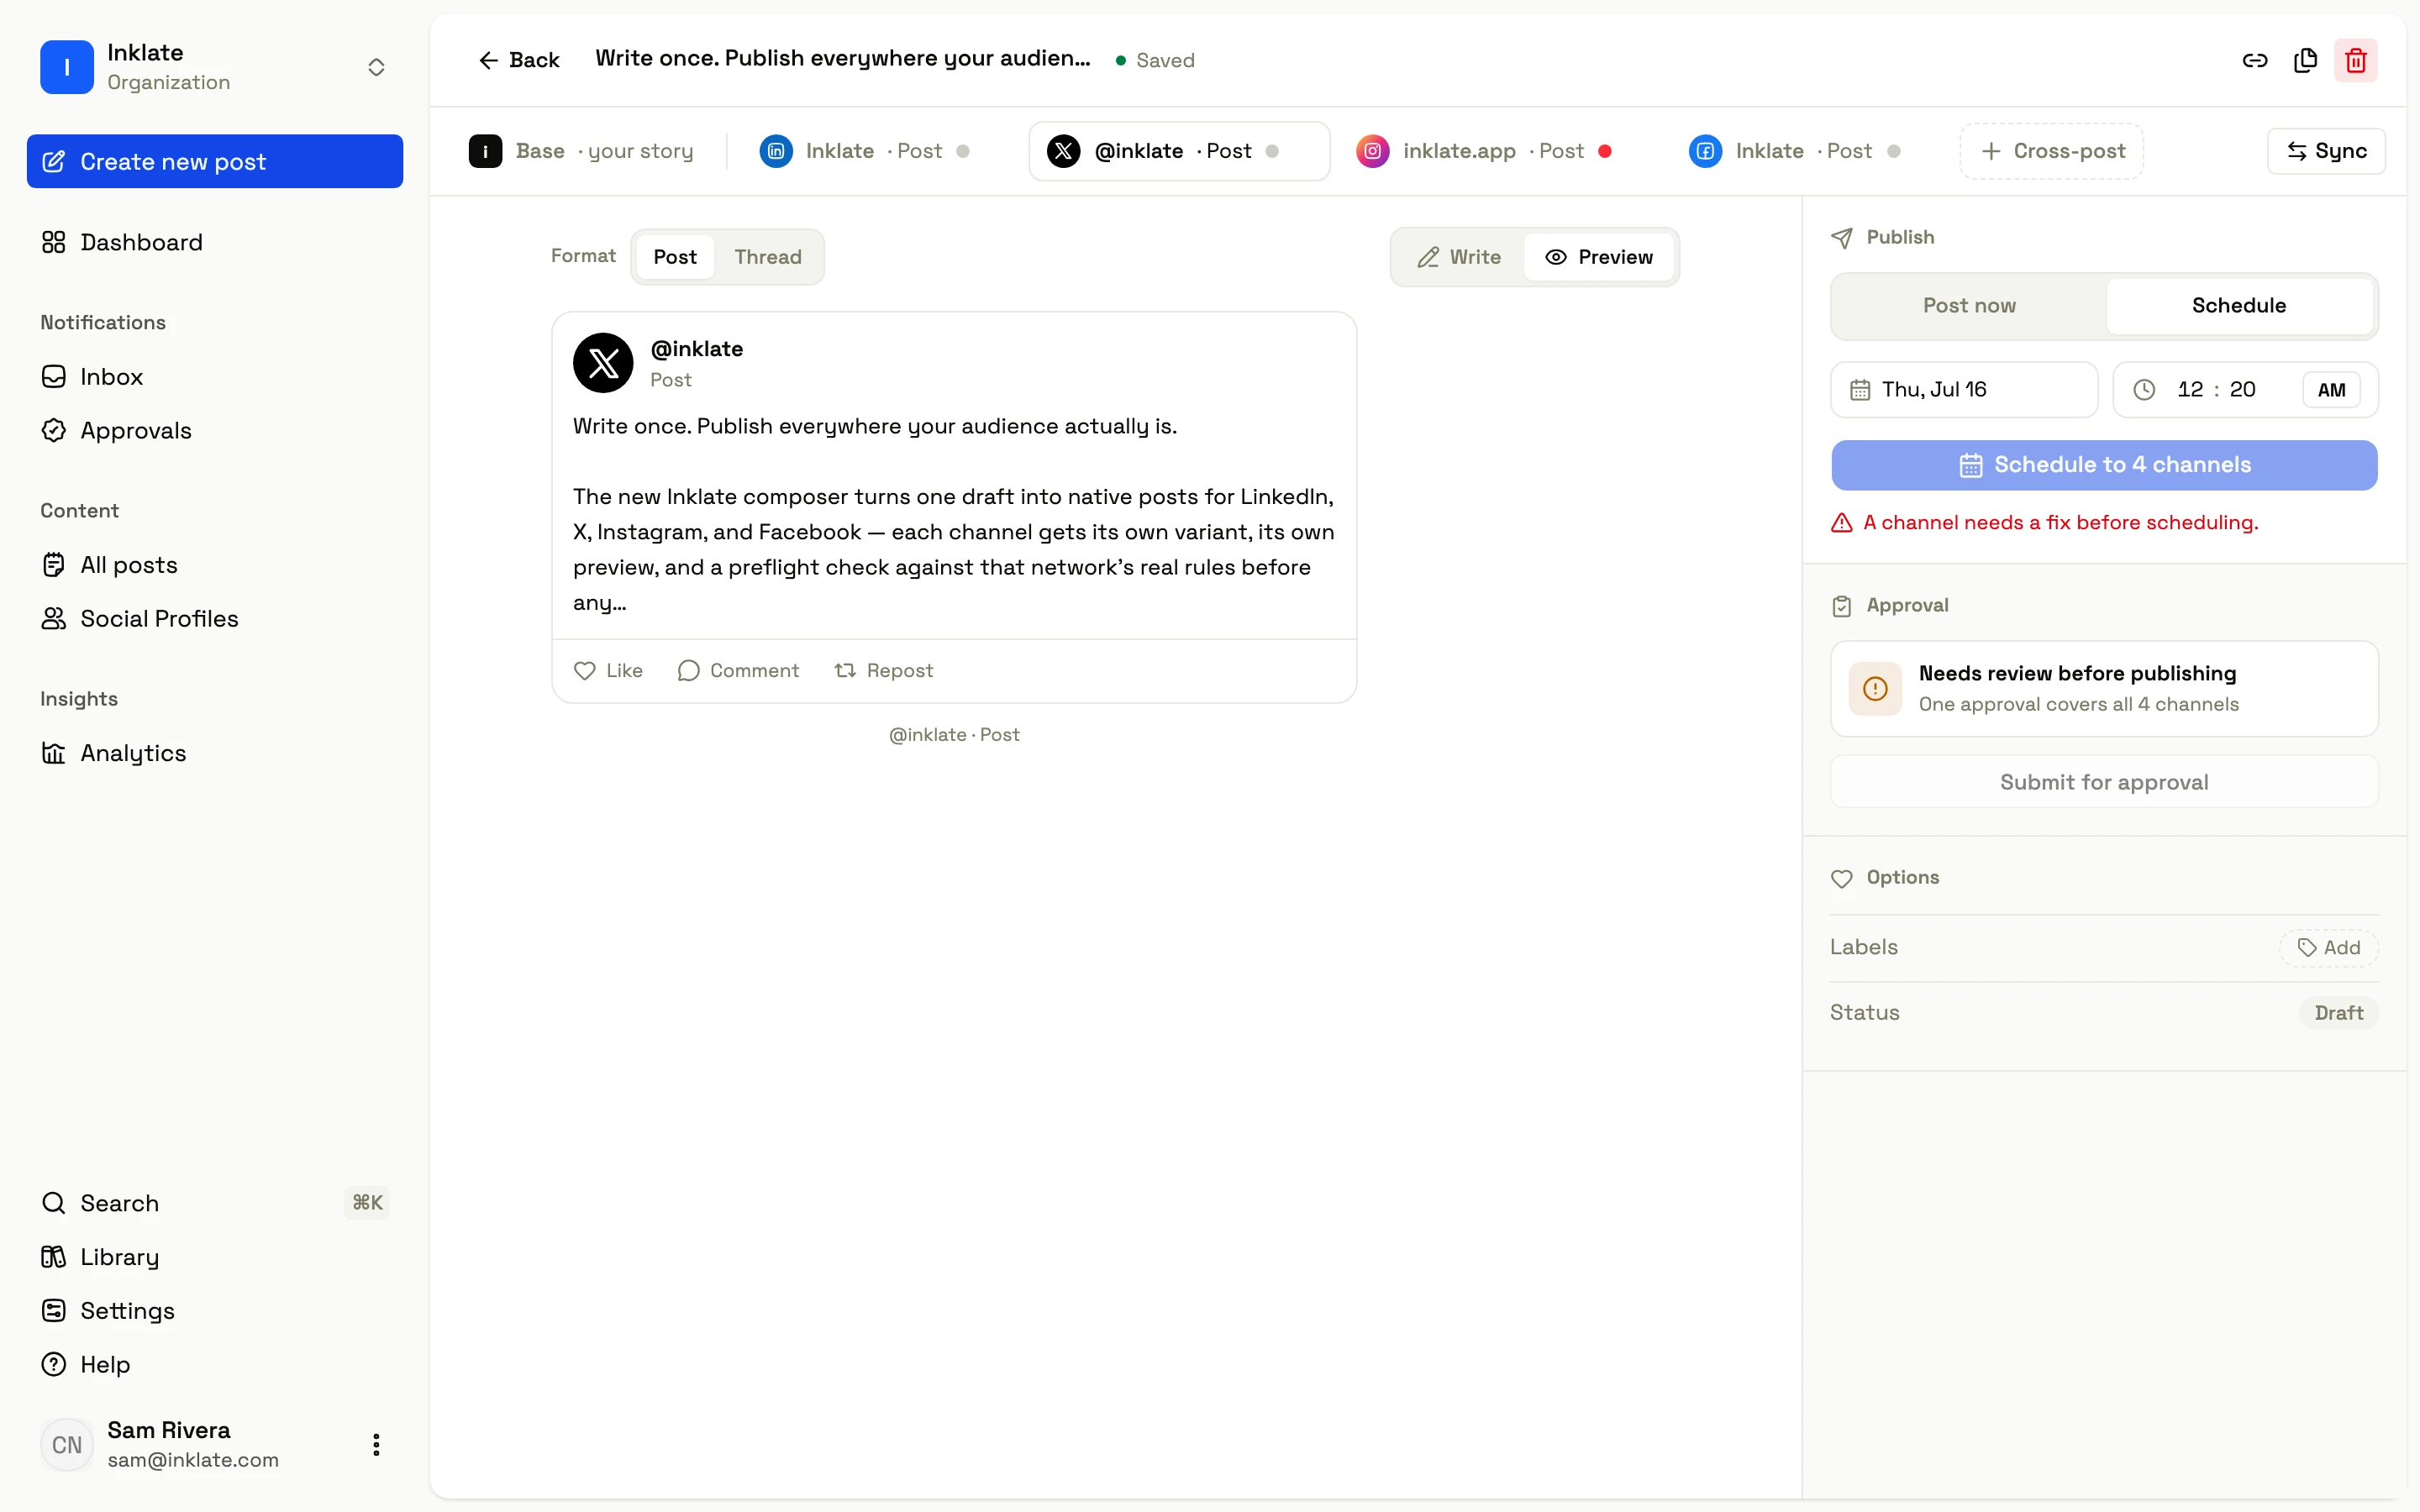Viewport: 2420px width, 1512px height.
Task: Click the hour field showing 12
Action: 2190,390
